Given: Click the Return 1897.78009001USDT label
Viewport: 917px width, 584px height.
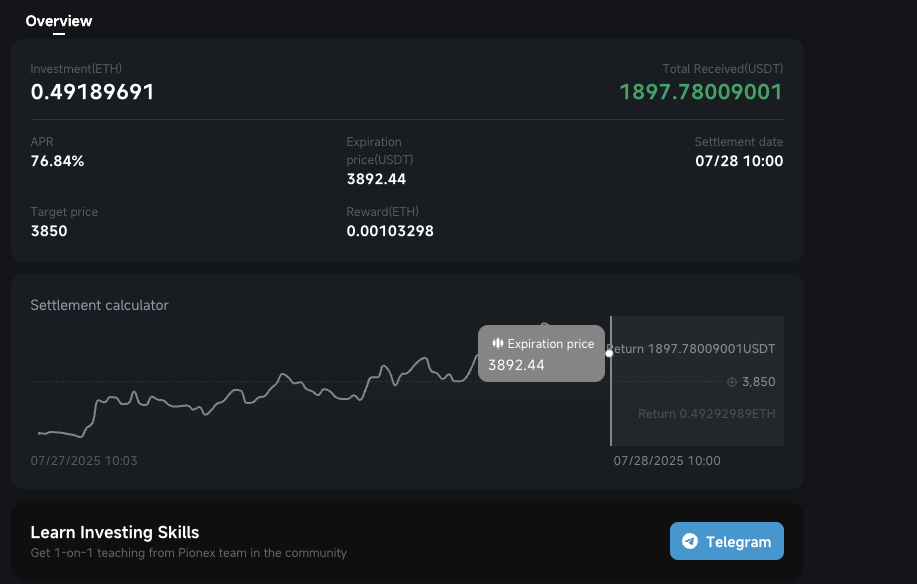Looking at the screenshot, I should click(x=691, y=349).
